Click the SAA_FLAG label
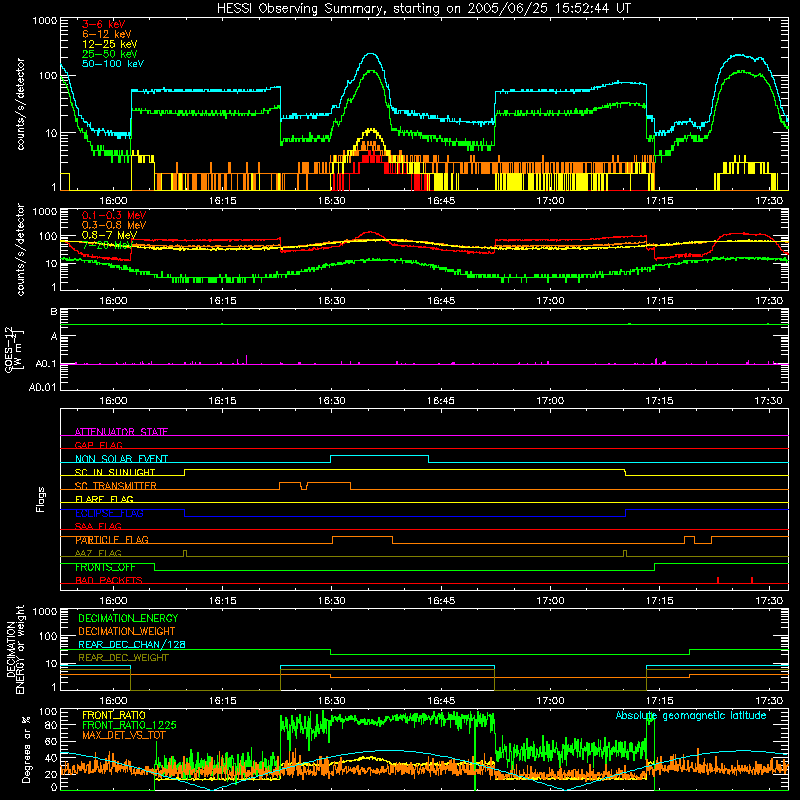 pos(98,526)
